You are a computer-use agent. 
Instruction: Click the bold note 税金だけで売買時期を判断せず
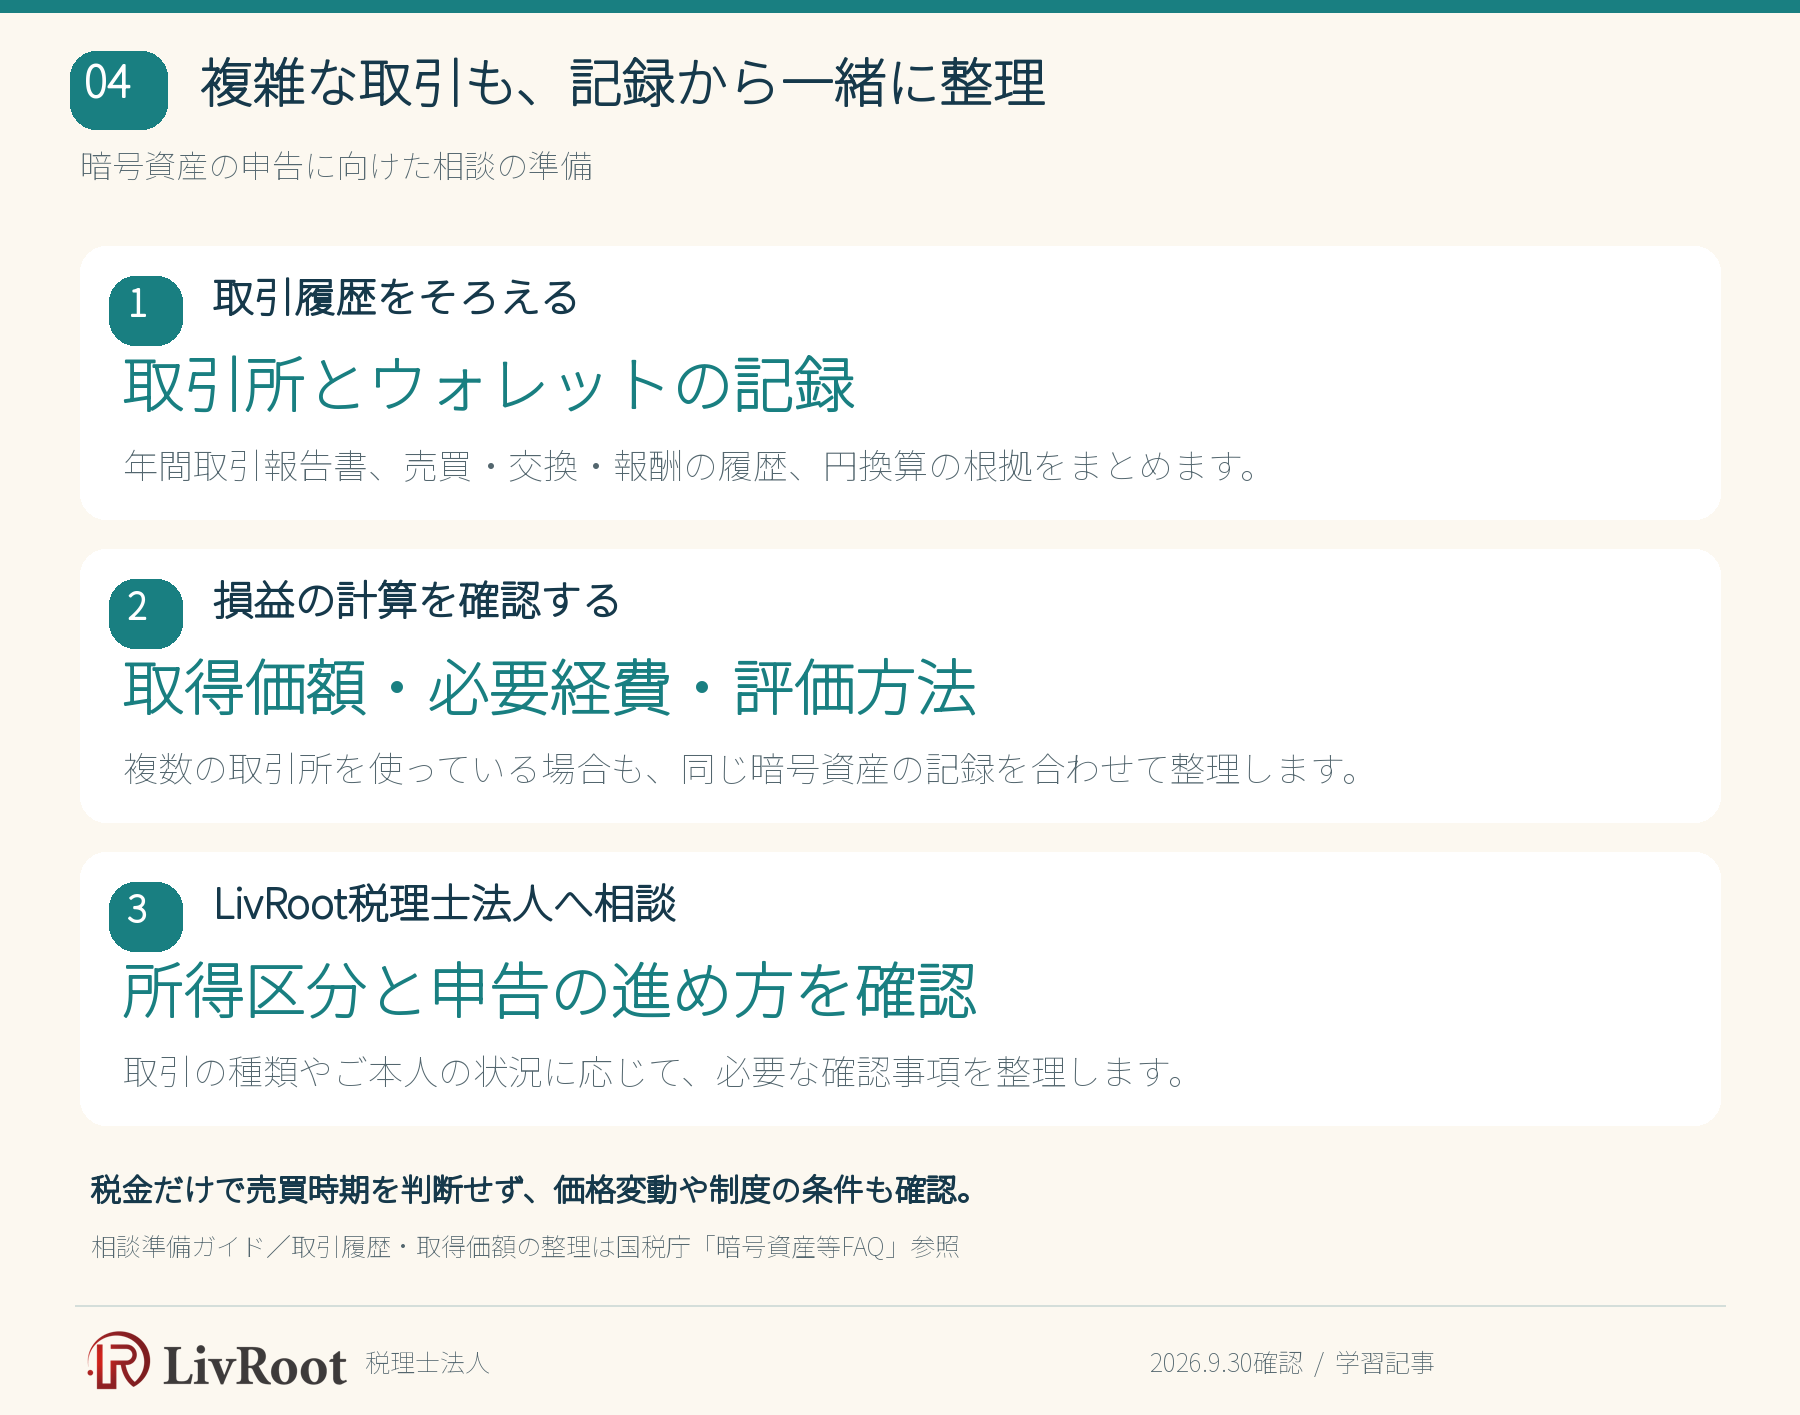[533, 1190]
